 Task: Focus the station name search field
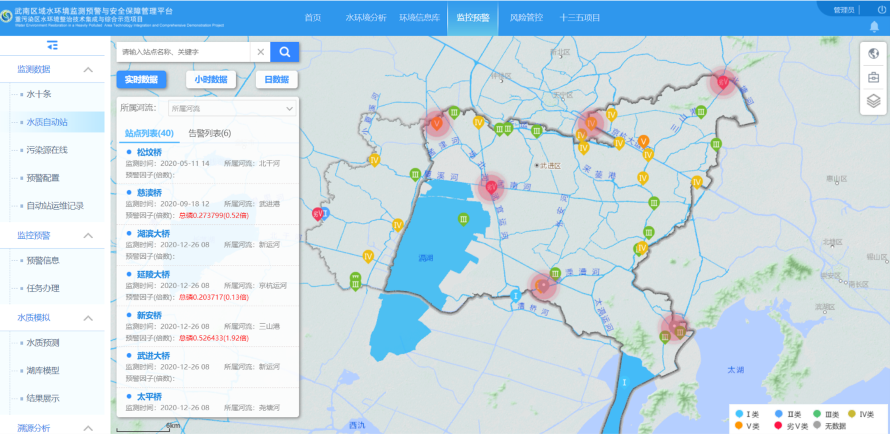183,52
